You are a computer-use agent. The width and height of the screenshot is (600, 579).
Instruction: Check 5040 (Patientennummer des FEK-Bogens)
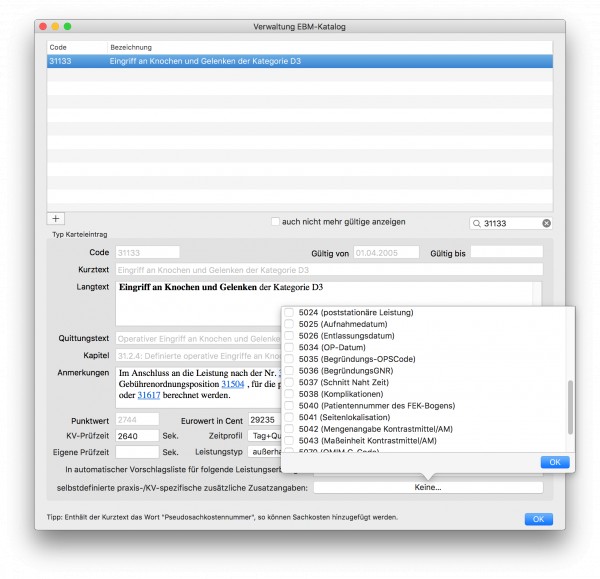289,406
